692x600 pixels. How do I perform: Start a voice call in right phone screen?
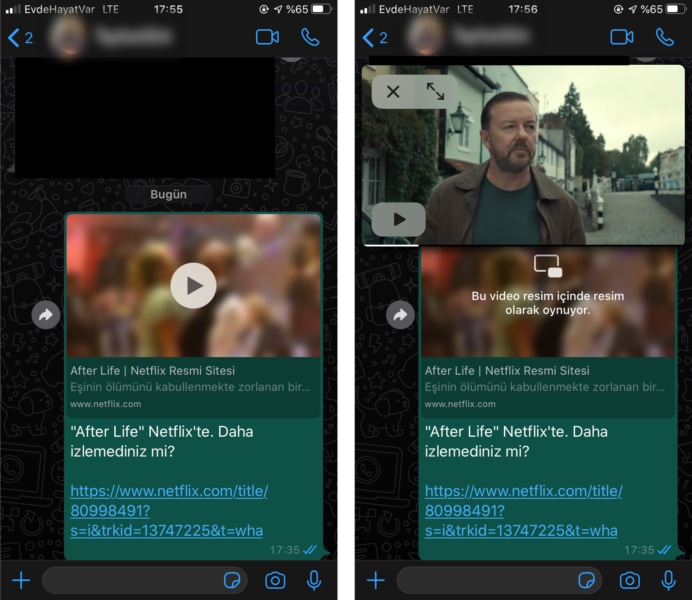665,38
